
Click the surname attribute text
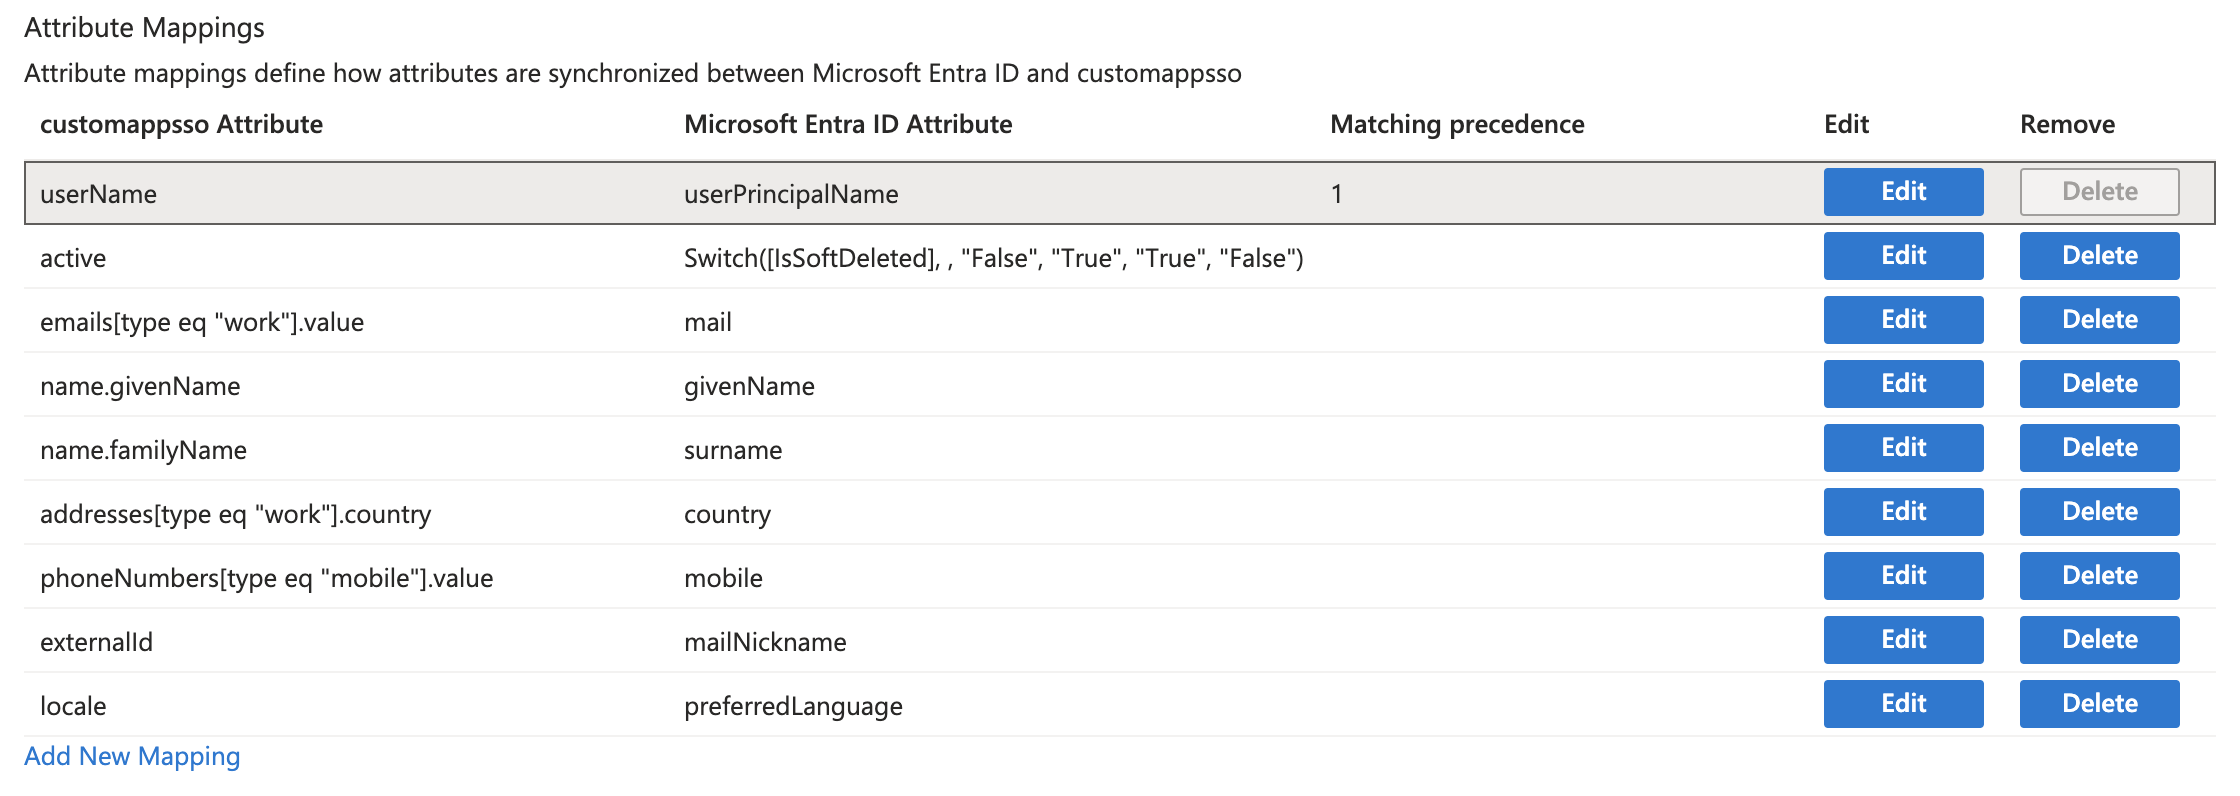733,450
